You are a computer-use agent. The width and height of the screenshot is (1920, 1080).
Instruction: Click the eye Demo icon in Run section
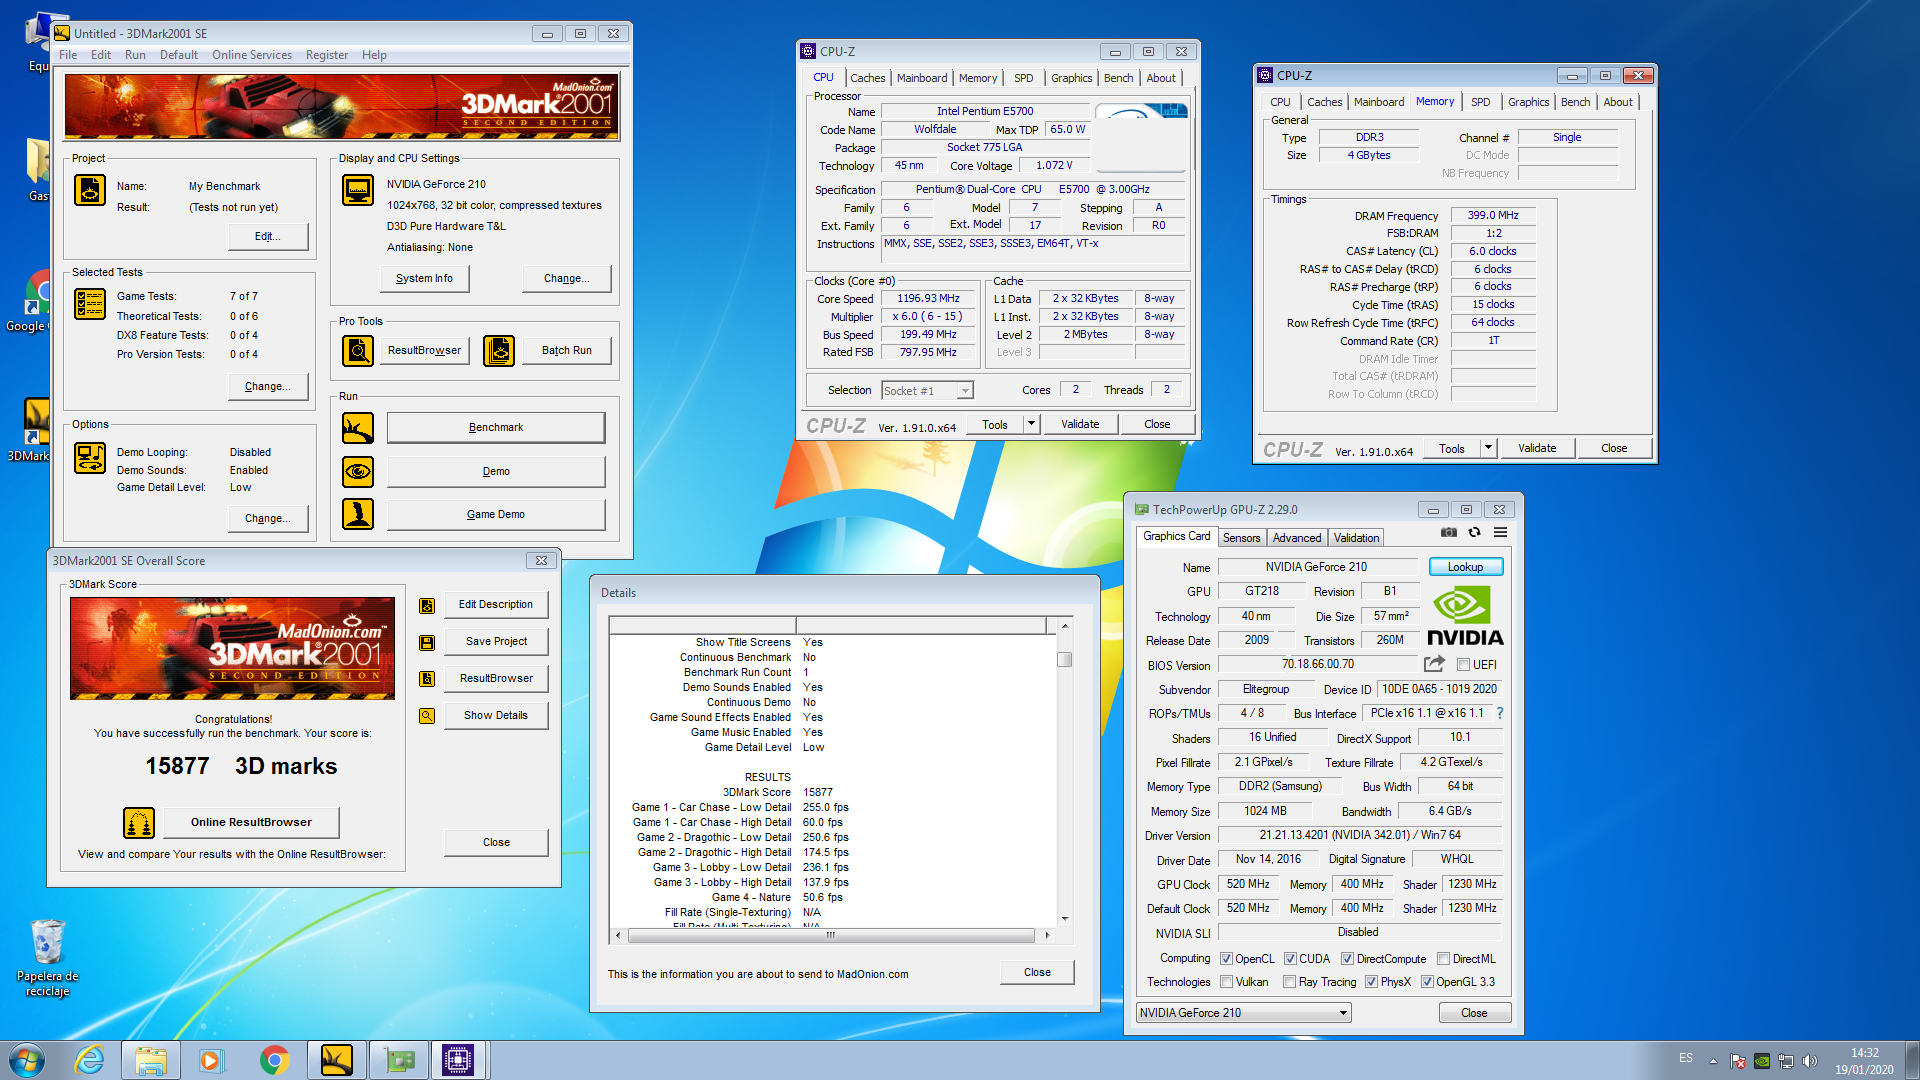[358, 471]
